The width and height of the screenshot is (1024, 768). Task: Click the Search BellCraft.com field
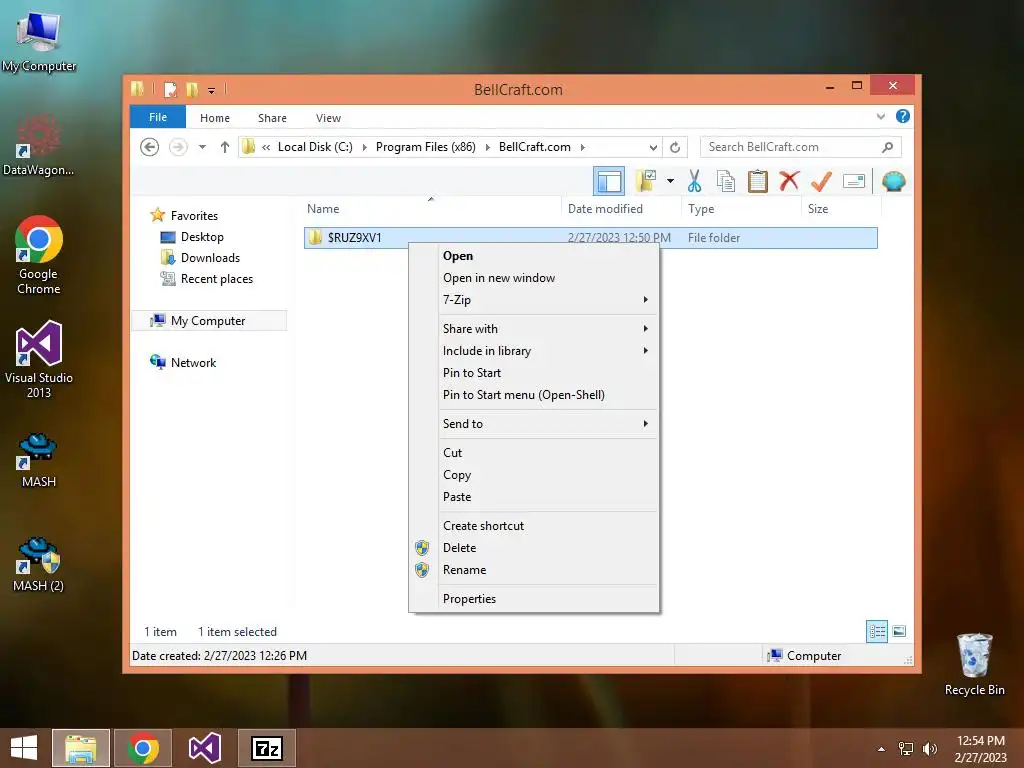801,147
